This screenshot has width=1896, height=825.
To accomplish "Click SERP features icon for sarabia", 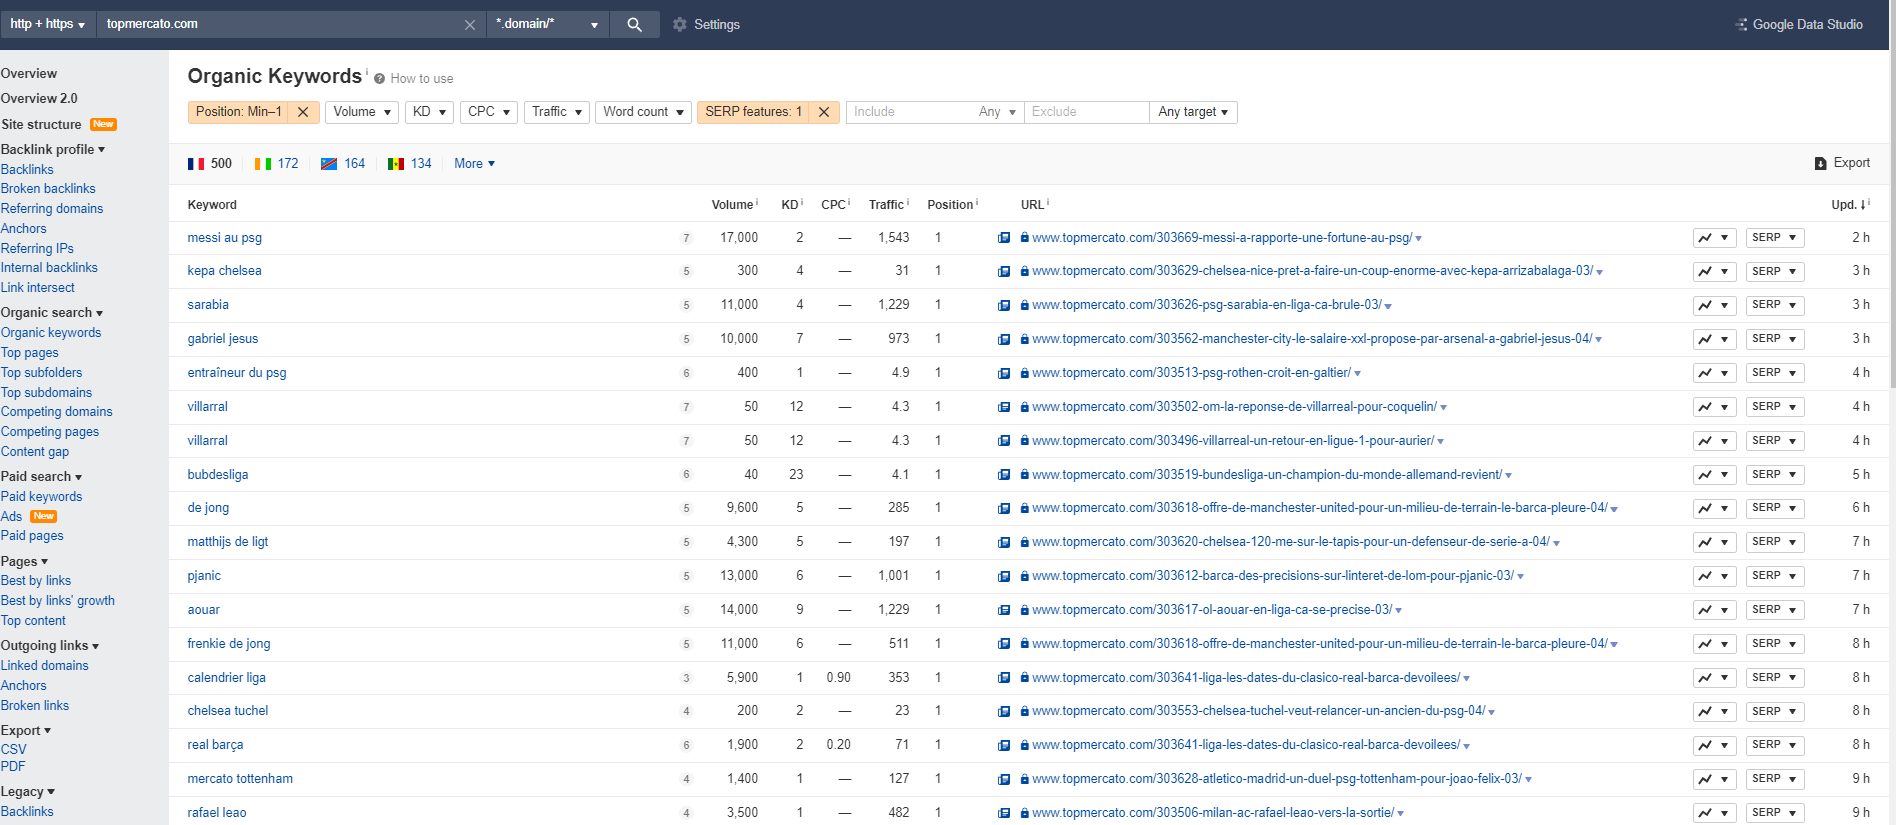I will [1004, 305].
